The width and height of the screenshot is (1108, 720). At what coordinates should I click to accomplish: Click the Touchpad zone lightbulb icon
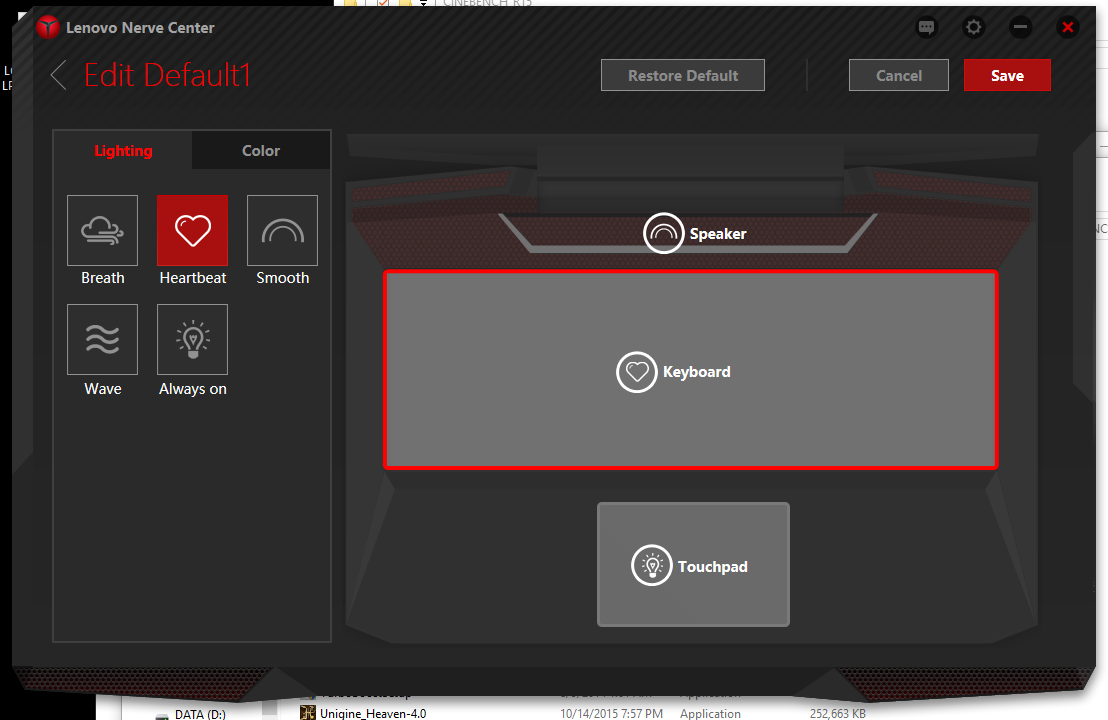pyautogui.click(x=652, y=565)
